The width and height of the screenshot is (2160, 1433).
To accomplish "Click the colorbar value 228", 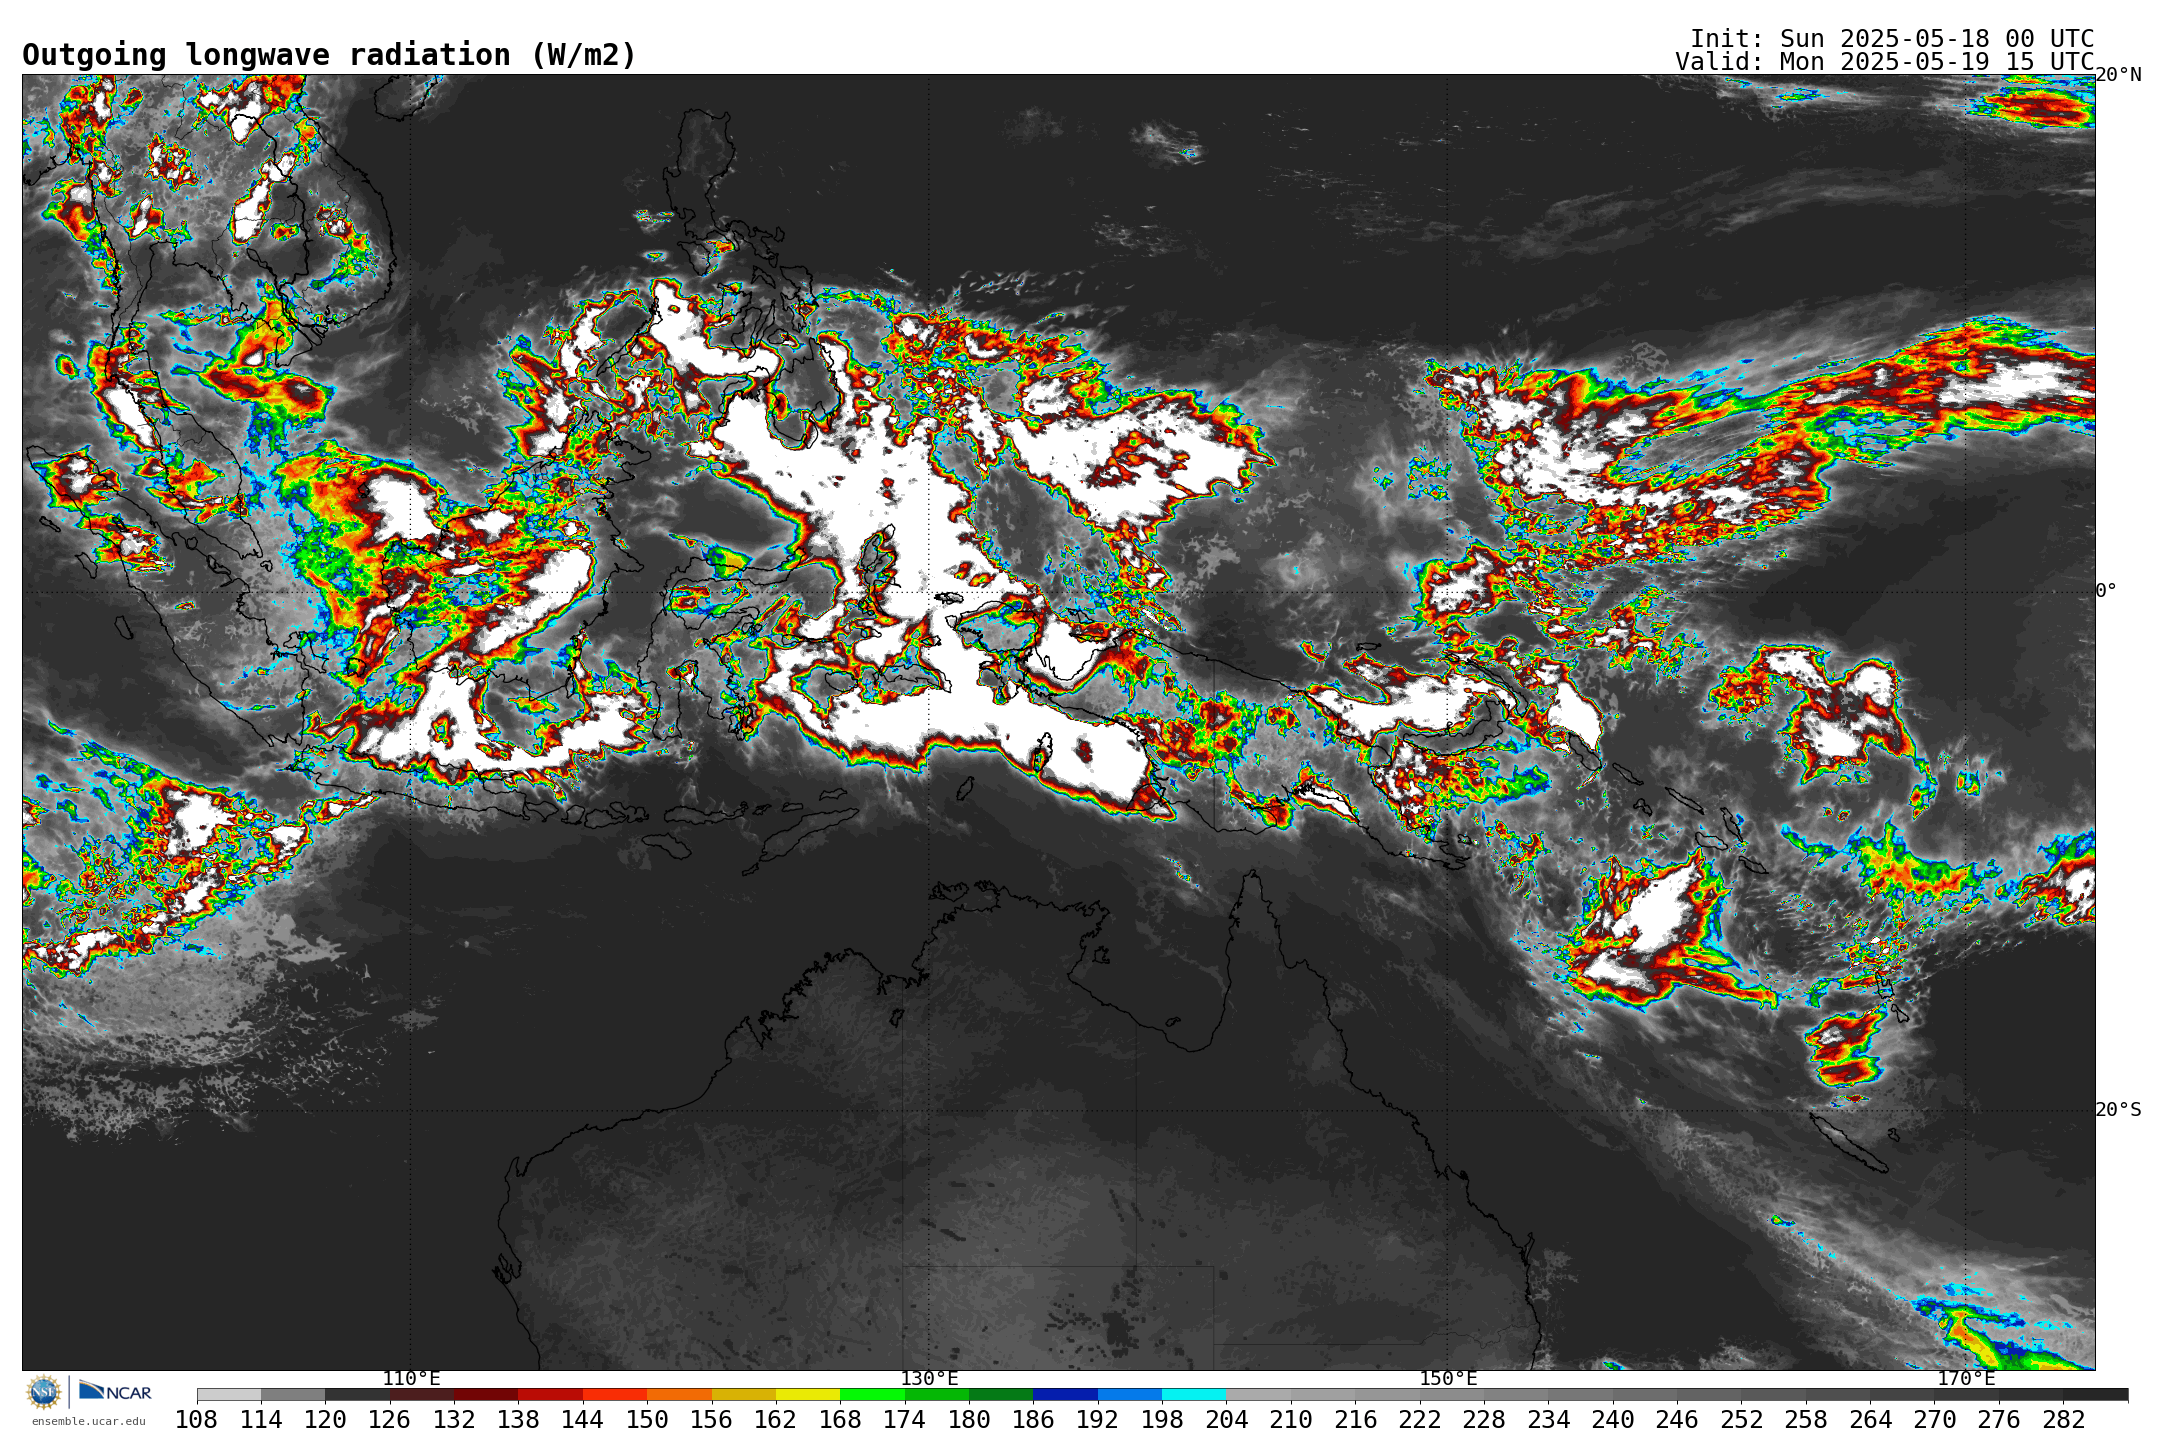I will point(1484,1420).
